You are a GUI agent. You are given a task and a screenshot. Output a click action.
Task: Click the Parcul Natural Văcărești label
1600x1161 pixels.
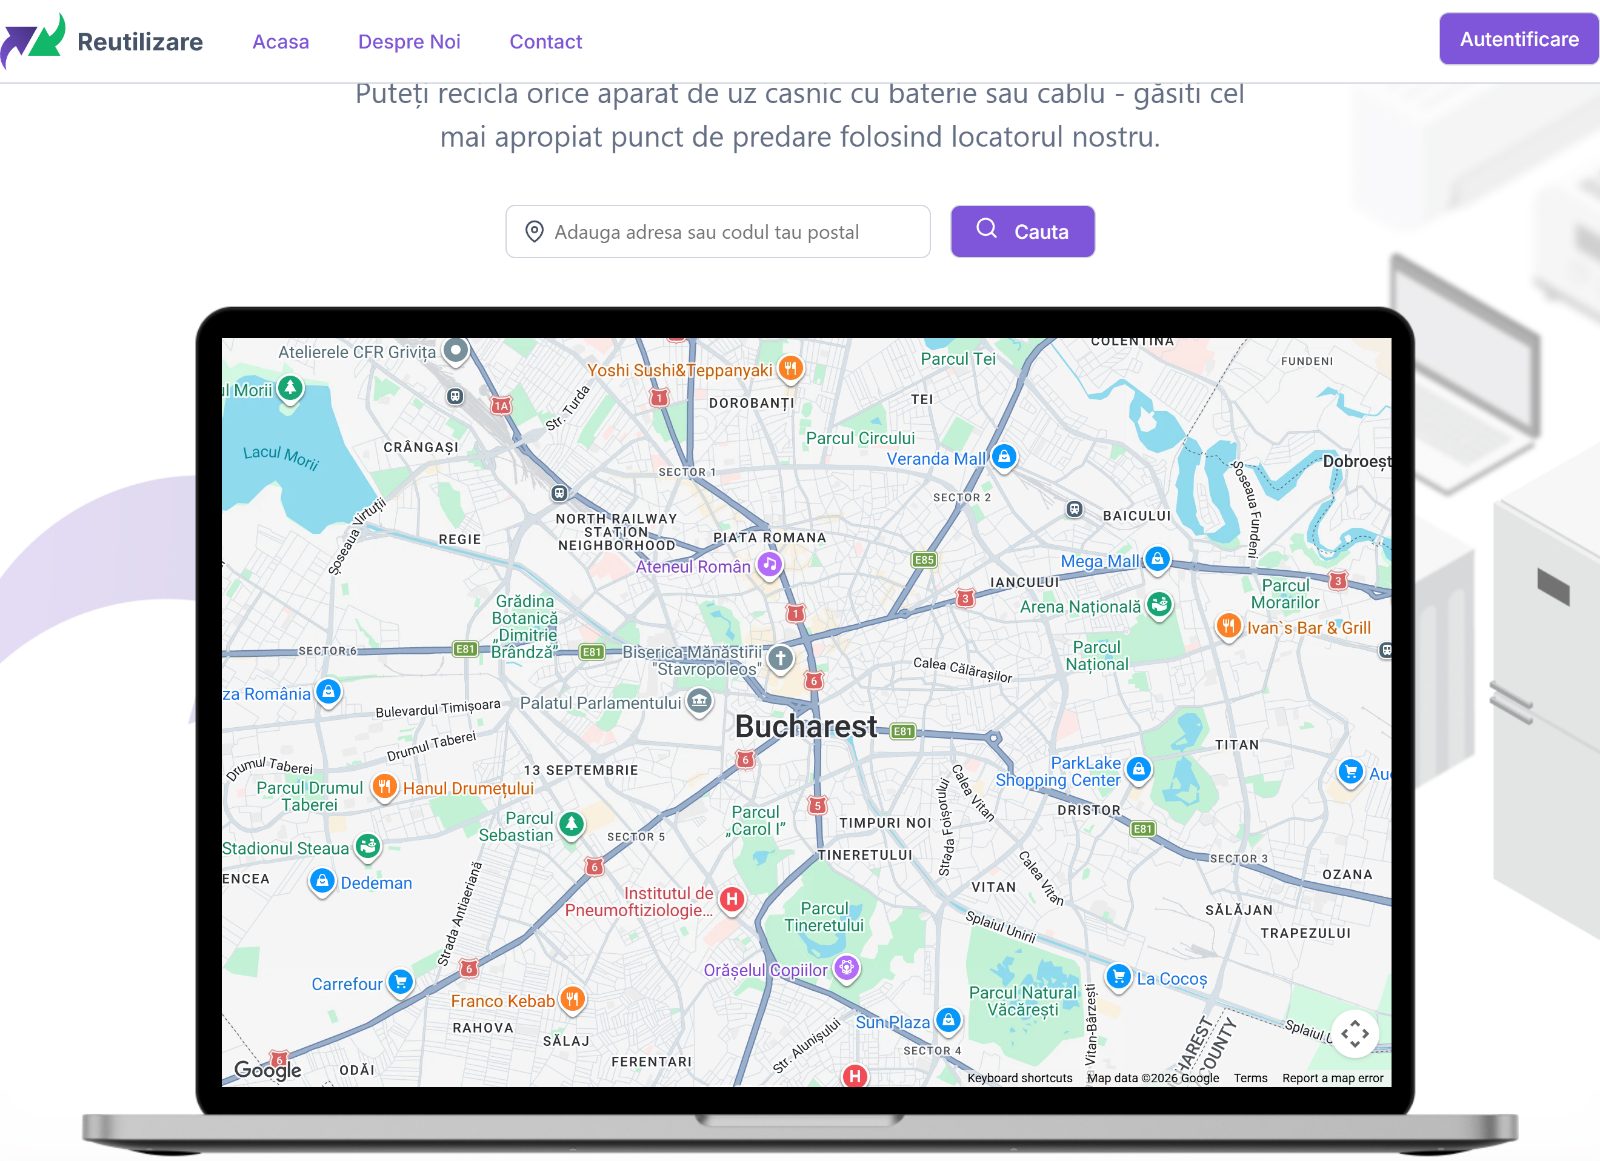click(x=1023, y=1001)
